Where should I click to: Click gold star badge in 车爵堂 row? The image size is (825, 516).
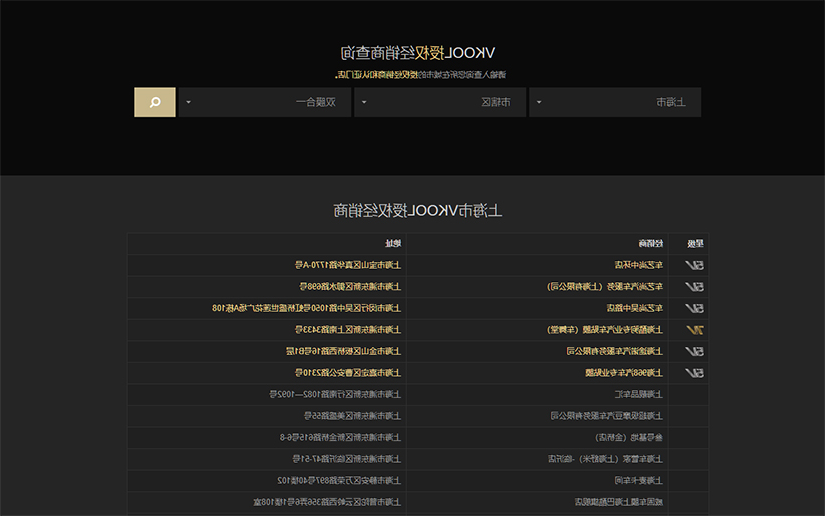pyautogui.click(x=695, y=330)
